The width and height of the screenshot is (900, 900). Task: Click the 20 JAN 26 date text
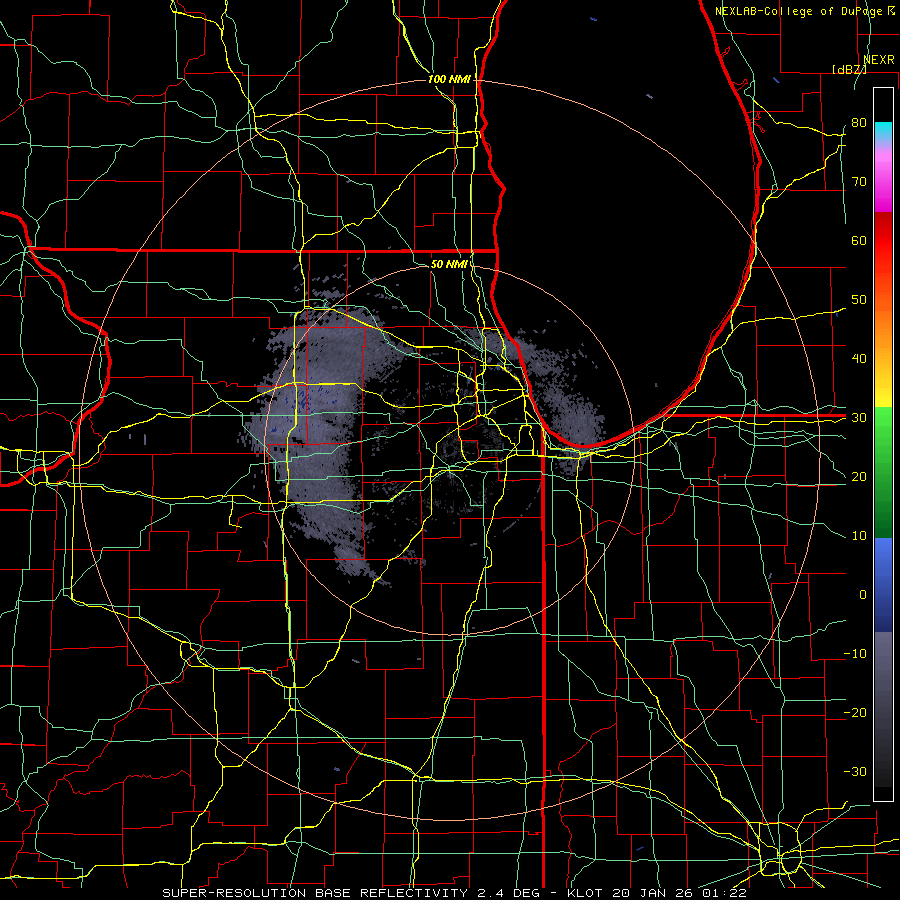651,893
